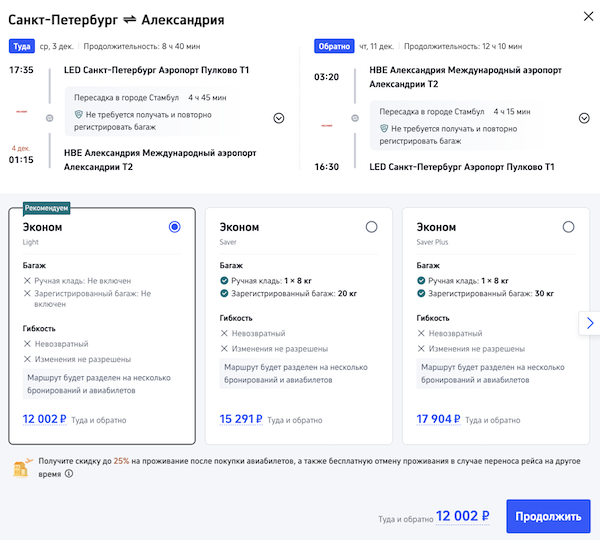Click the hotel discount promo icon
600x540 pixels.
coord(20,467)
